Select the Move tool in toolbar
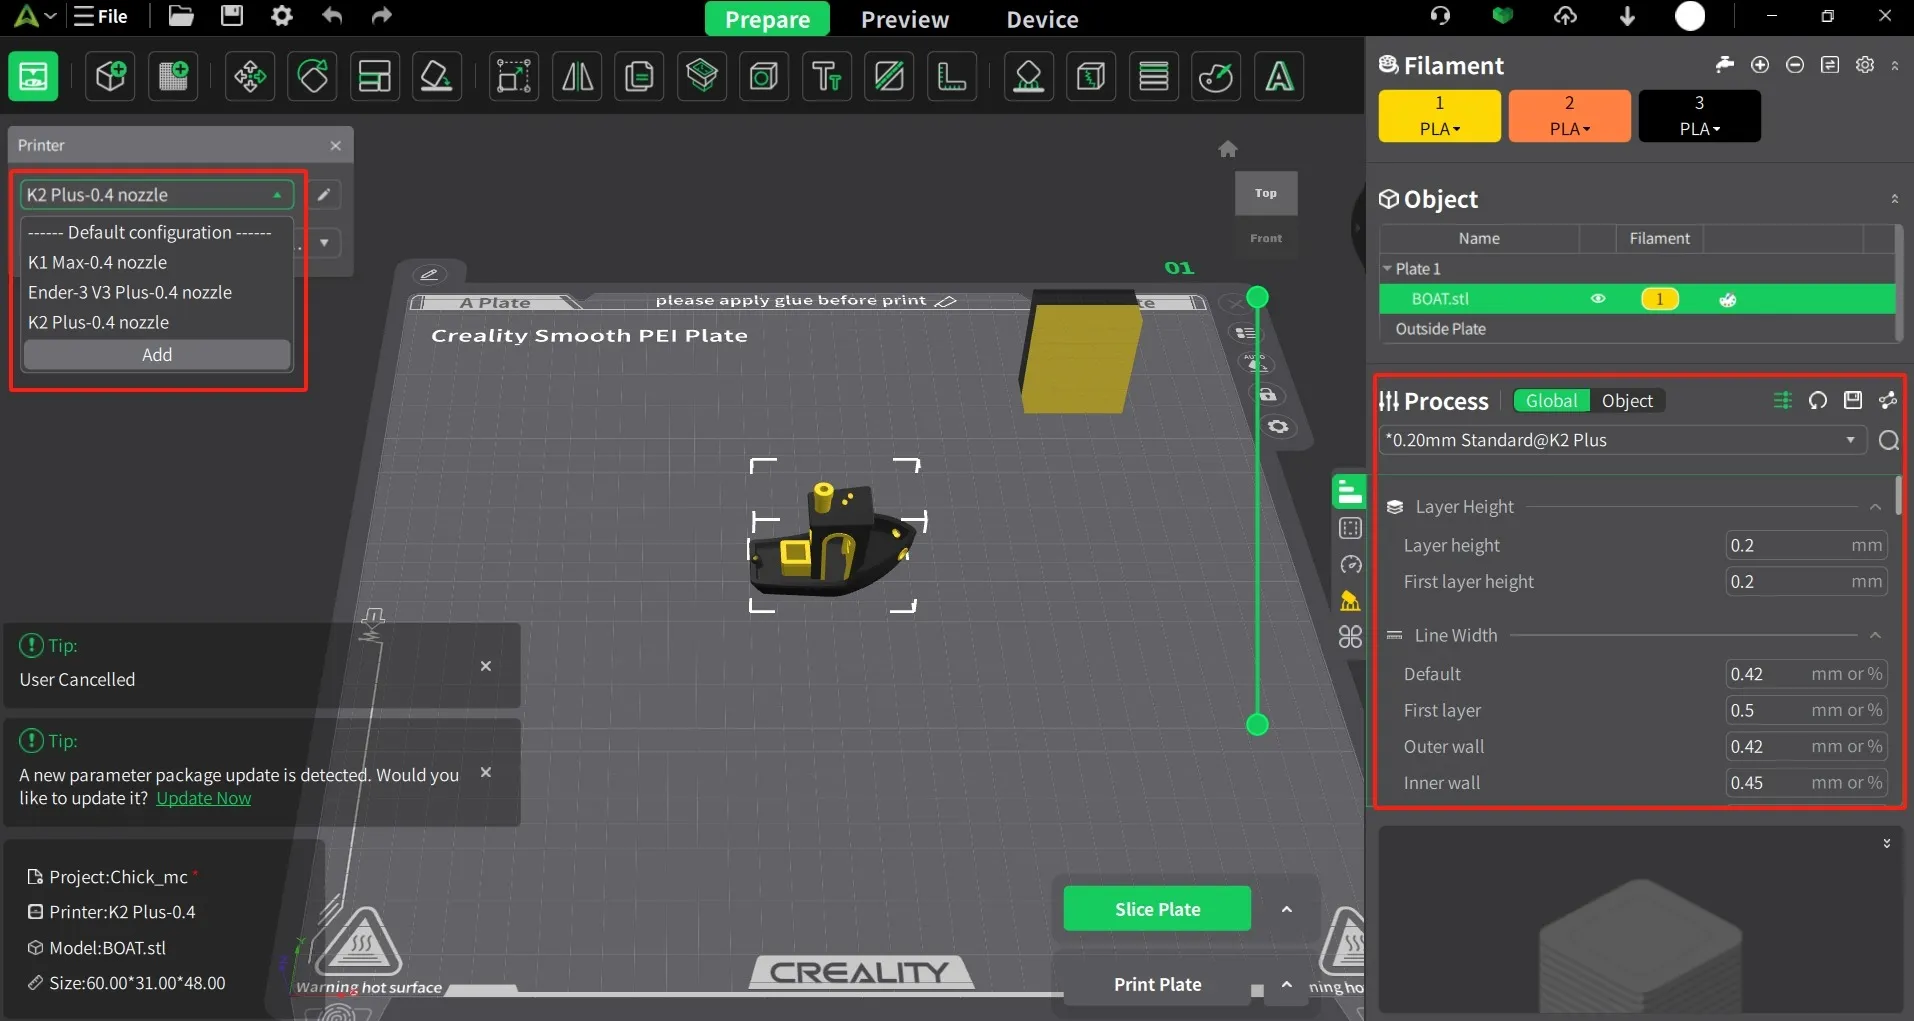The width and height of the screenshot is (1914, 1021). (x=250, y=76)
